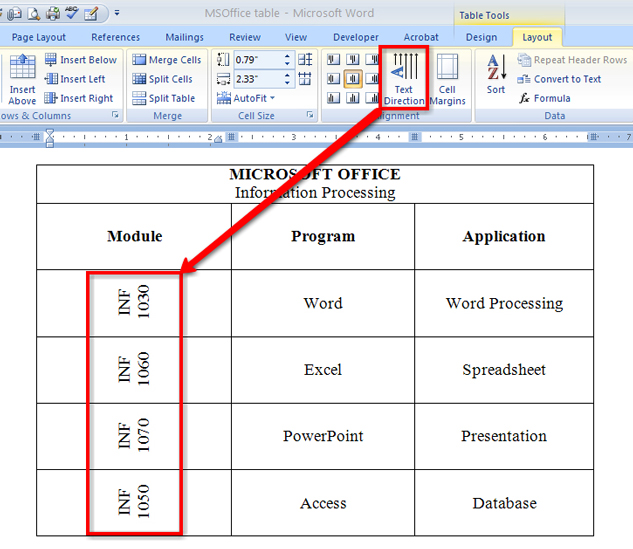Click the 'Program' header cell

point(323,237)
